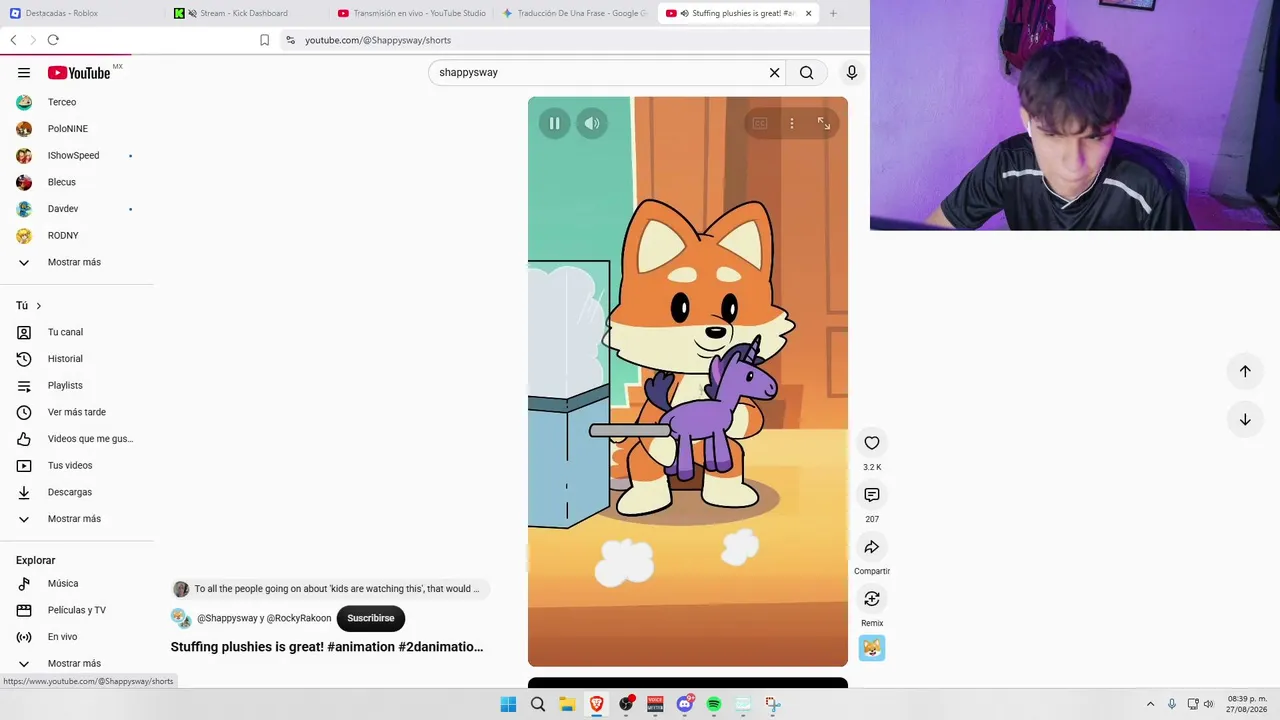Start voice search with the microphone
This screenshot has height=720, width=1280.
click(852, 72)
